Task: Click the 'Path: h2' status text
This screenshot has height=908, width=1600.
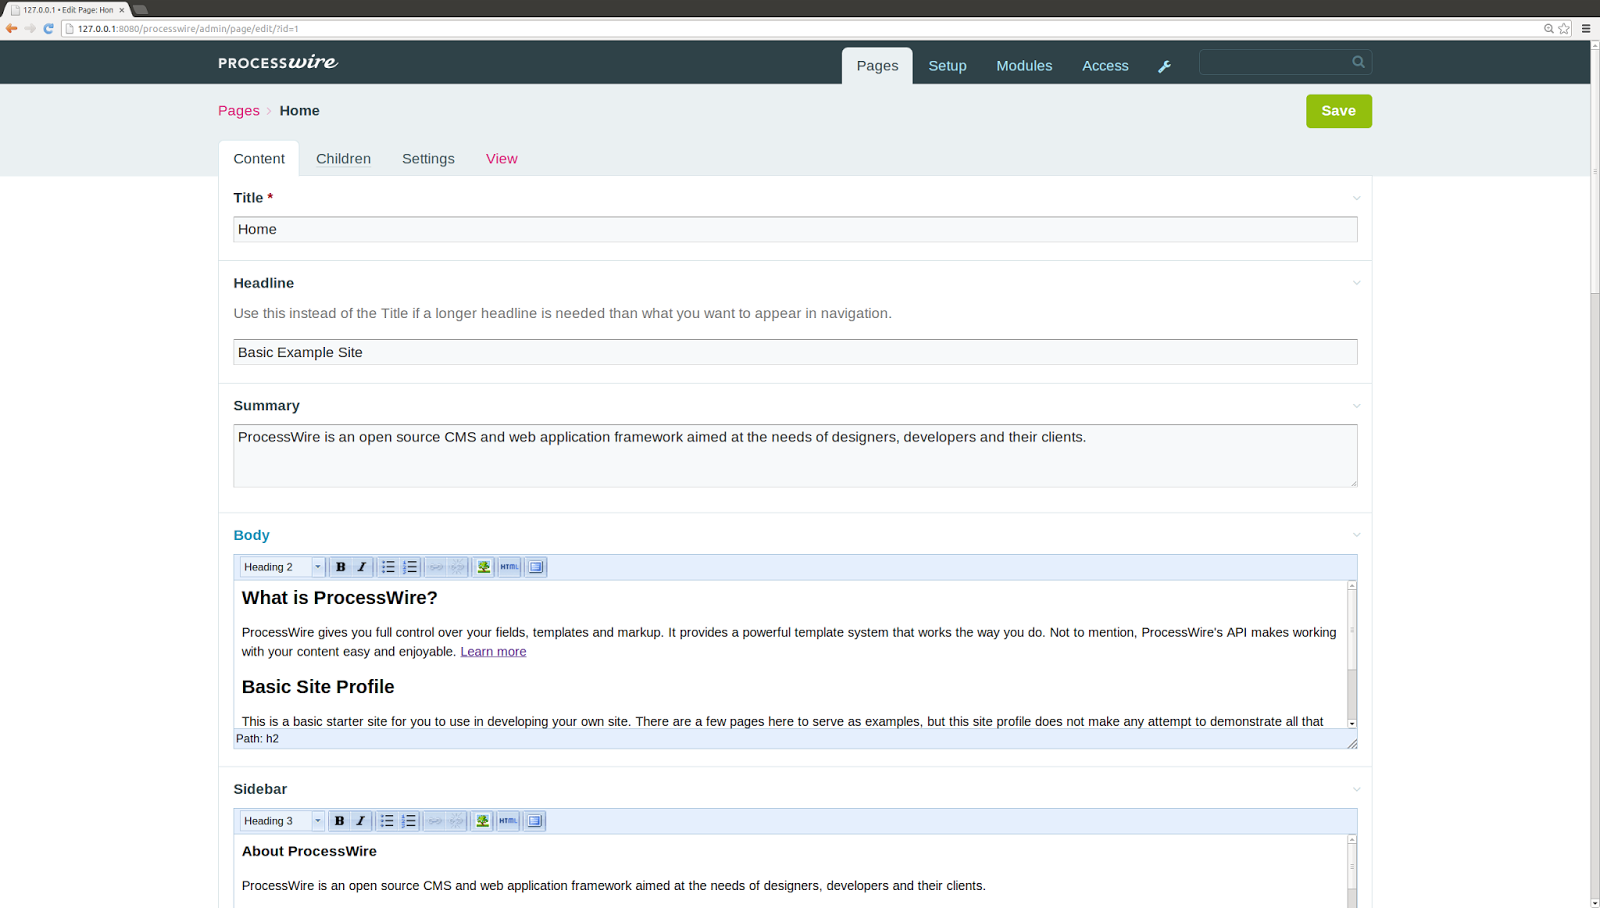Action: point(257,739)
